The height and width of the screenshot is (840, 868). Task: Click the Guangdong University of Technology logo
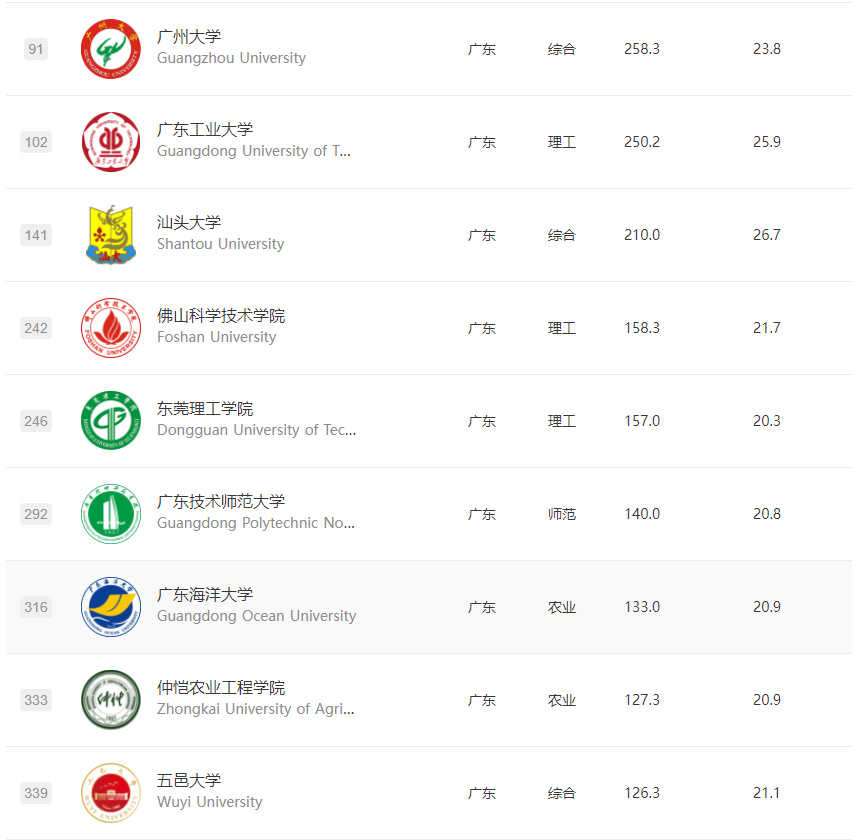click(111, 142)
